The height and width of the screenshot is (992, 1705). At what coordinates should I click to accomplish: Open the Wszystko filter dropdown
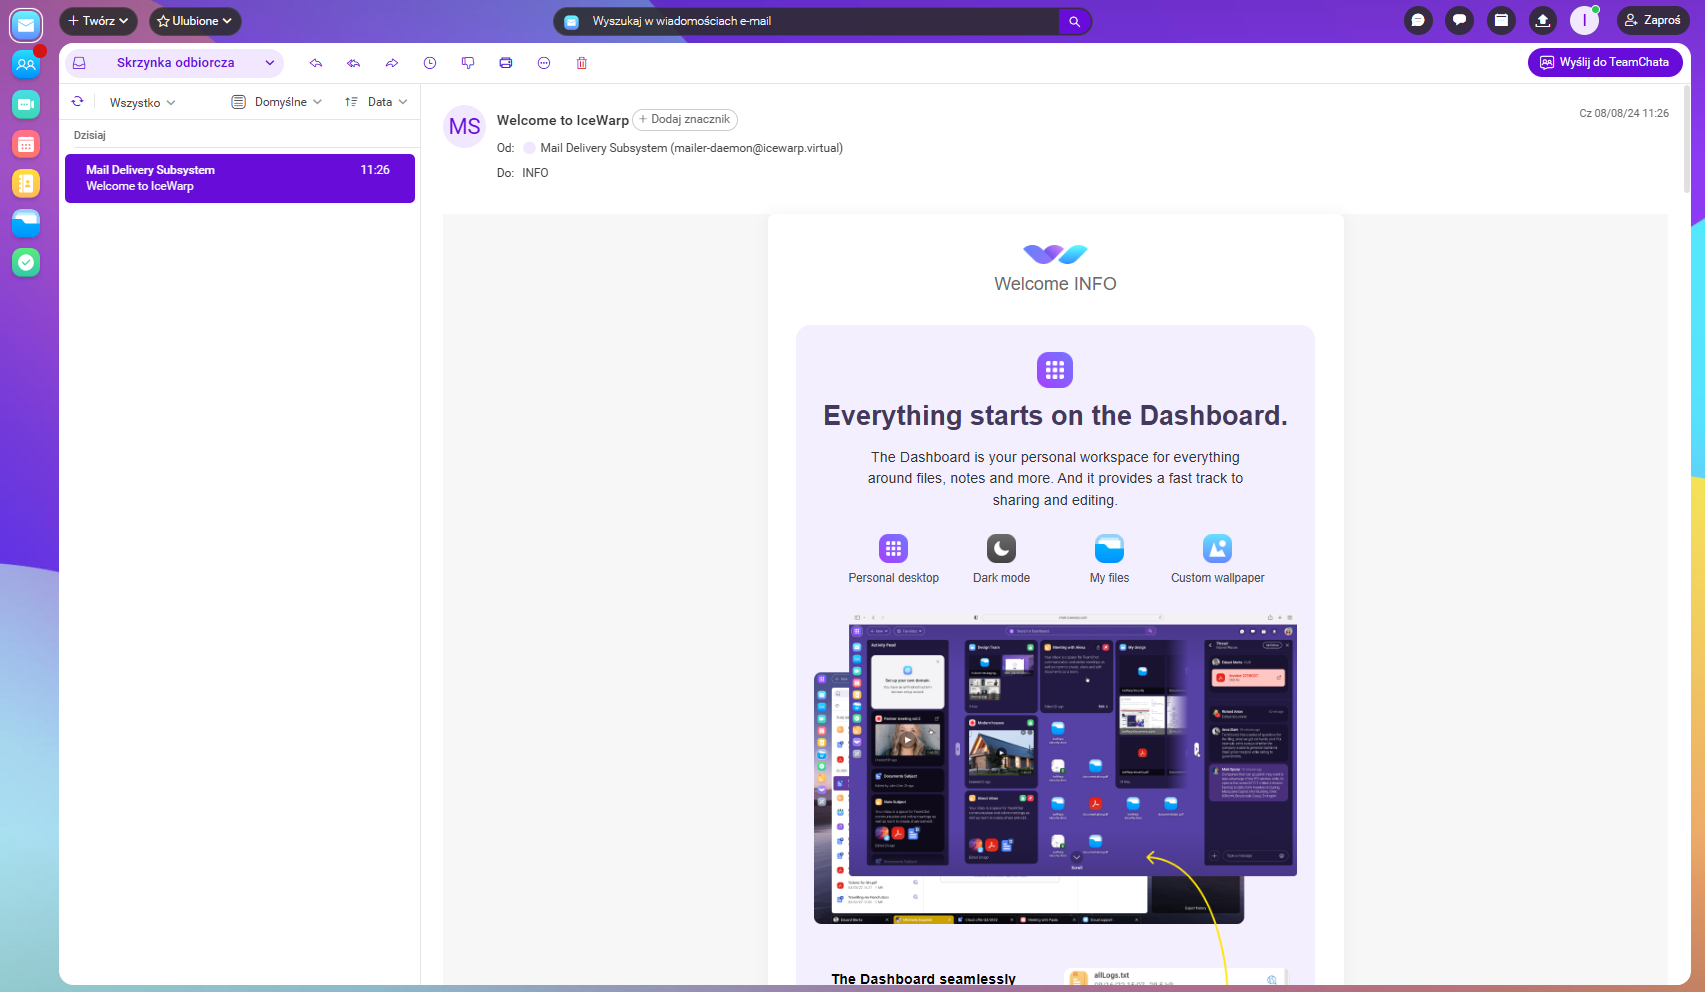[142, 103]
